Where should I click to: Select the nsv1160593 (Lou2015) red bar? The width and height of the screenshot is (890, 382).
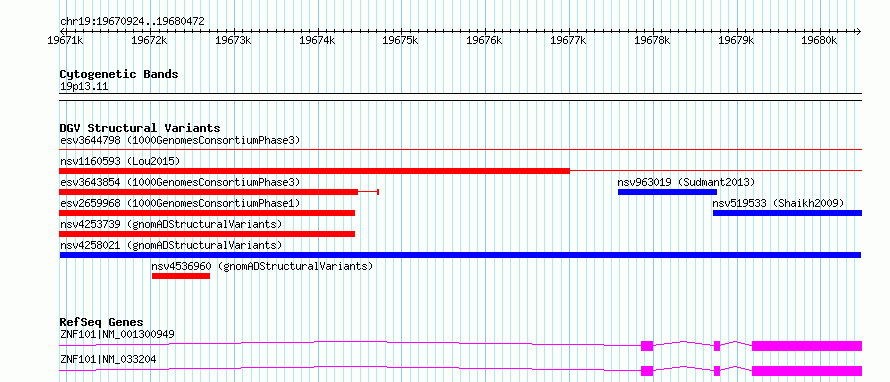pos(314,171)
